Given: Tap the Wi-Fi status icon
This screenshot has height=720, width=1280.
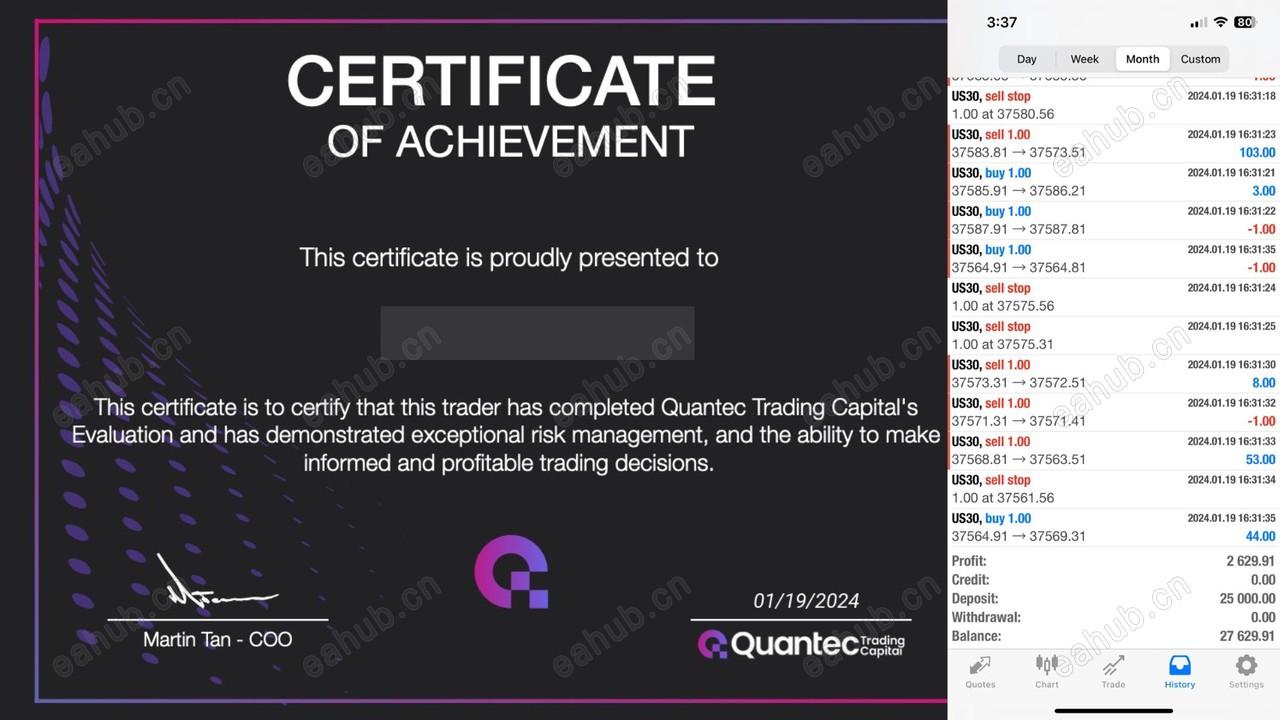Looking at the screenshot, I should tap(1220, 22).
